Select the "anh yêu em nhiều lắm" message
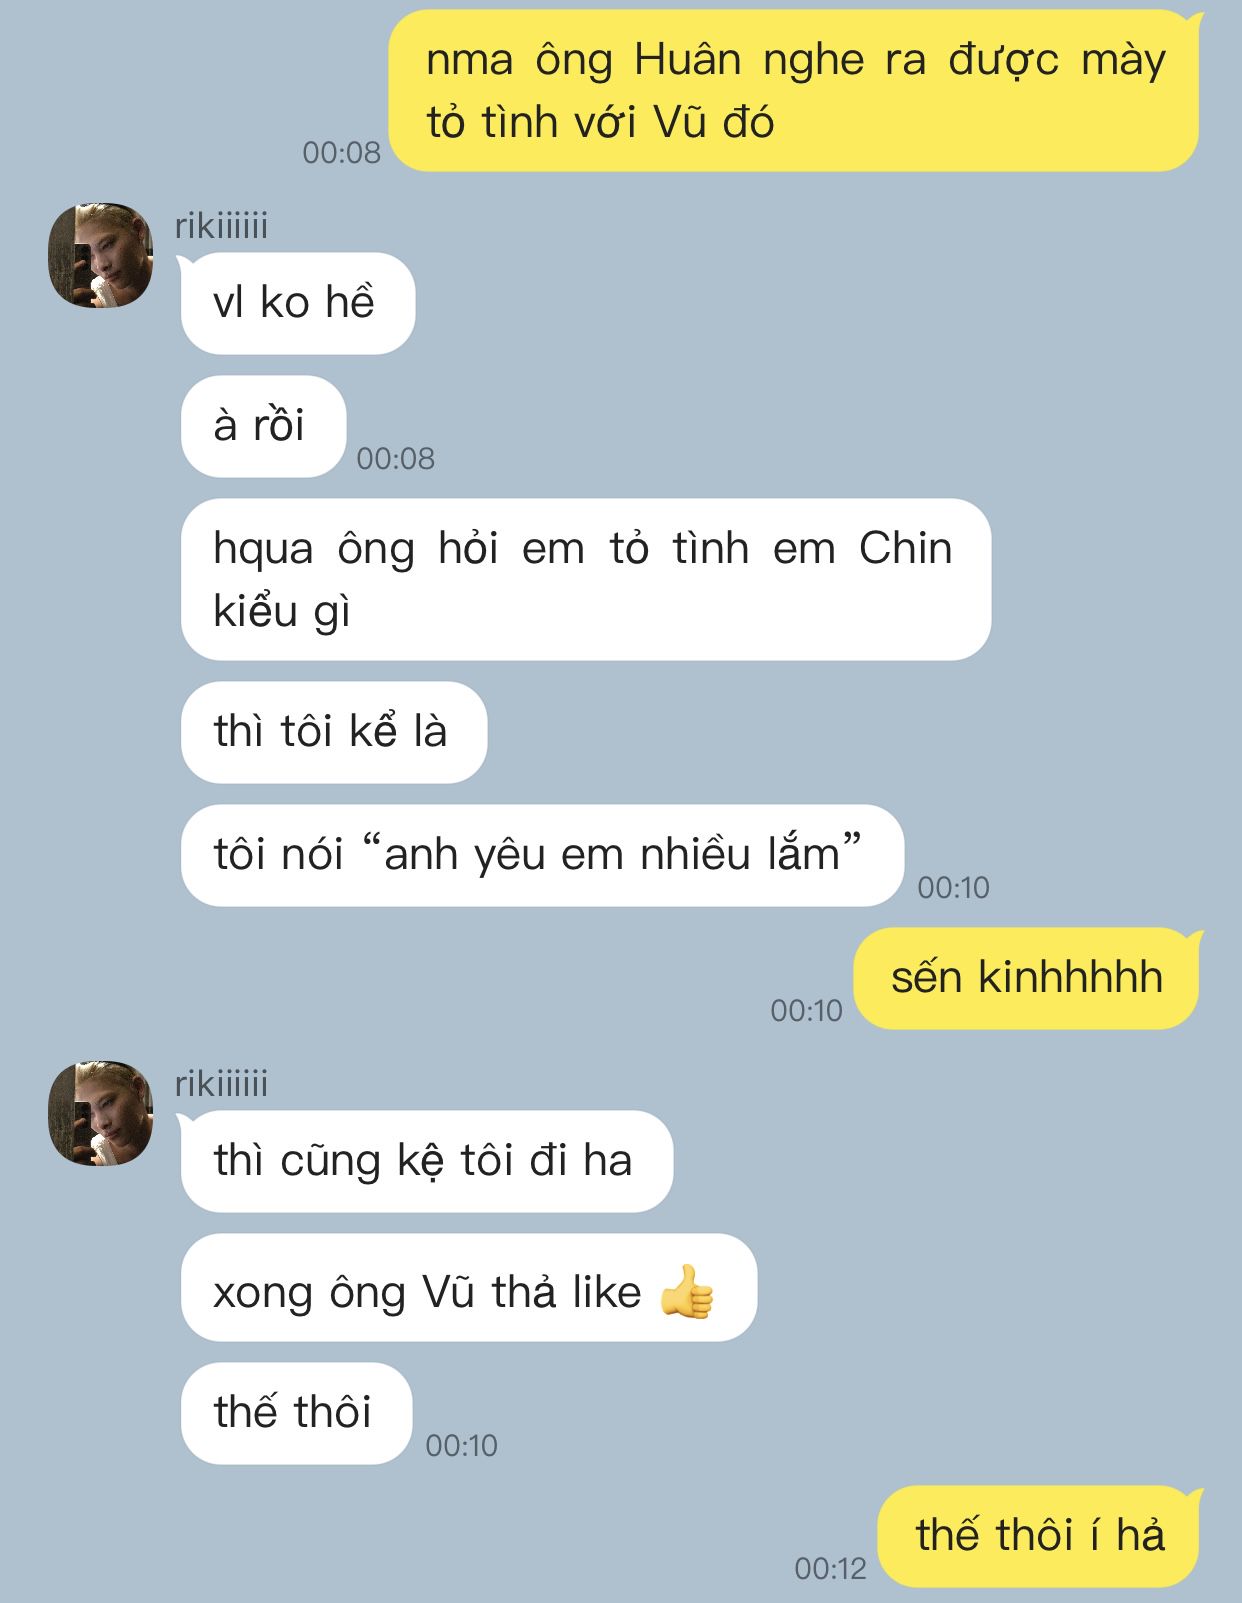Image resolution: width=1242 pixels, height=1603 pixels. [x=541, y=855]
